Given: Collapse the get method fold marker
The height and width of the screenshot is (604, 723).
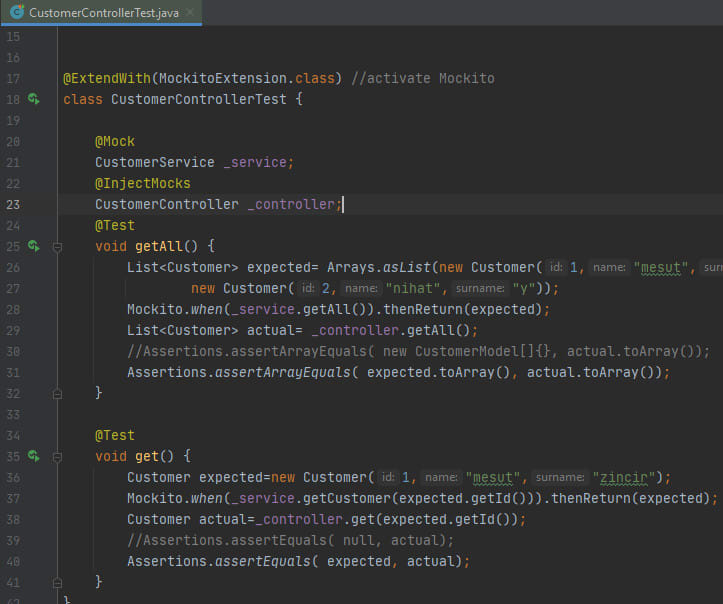Looking at the screenshot, I should 57,457.
